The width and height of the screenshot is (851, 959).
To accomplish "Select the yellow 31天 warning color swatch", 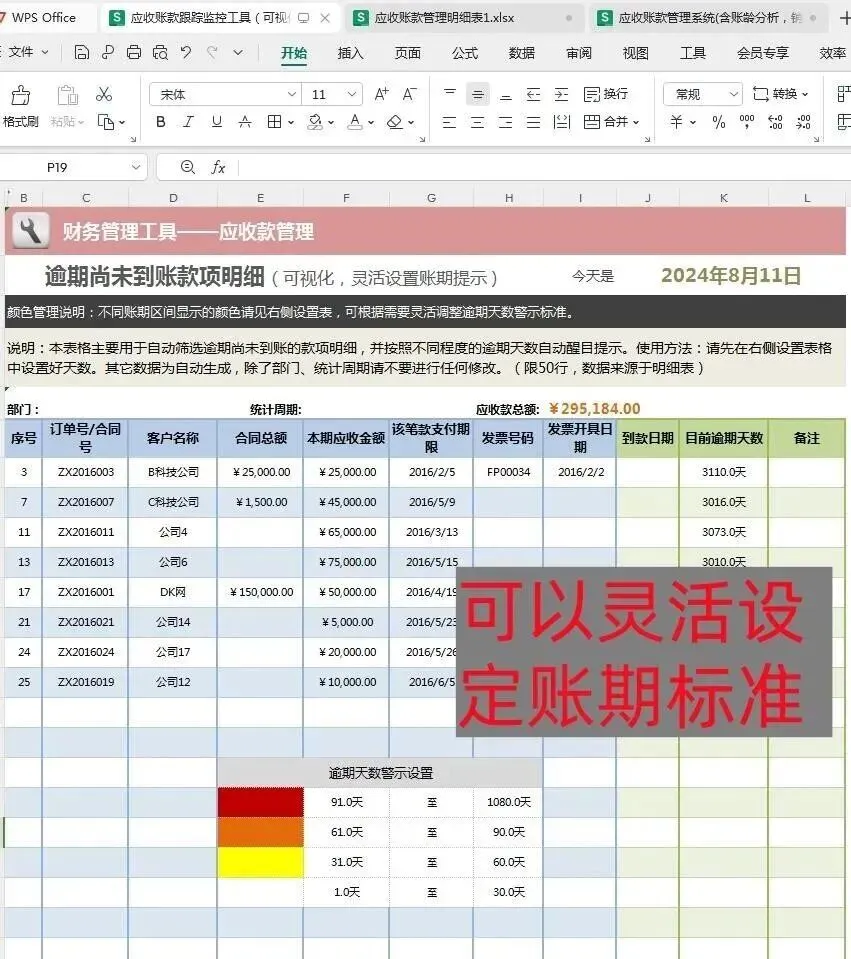I will pyautogui.click(x=261, y=862).
